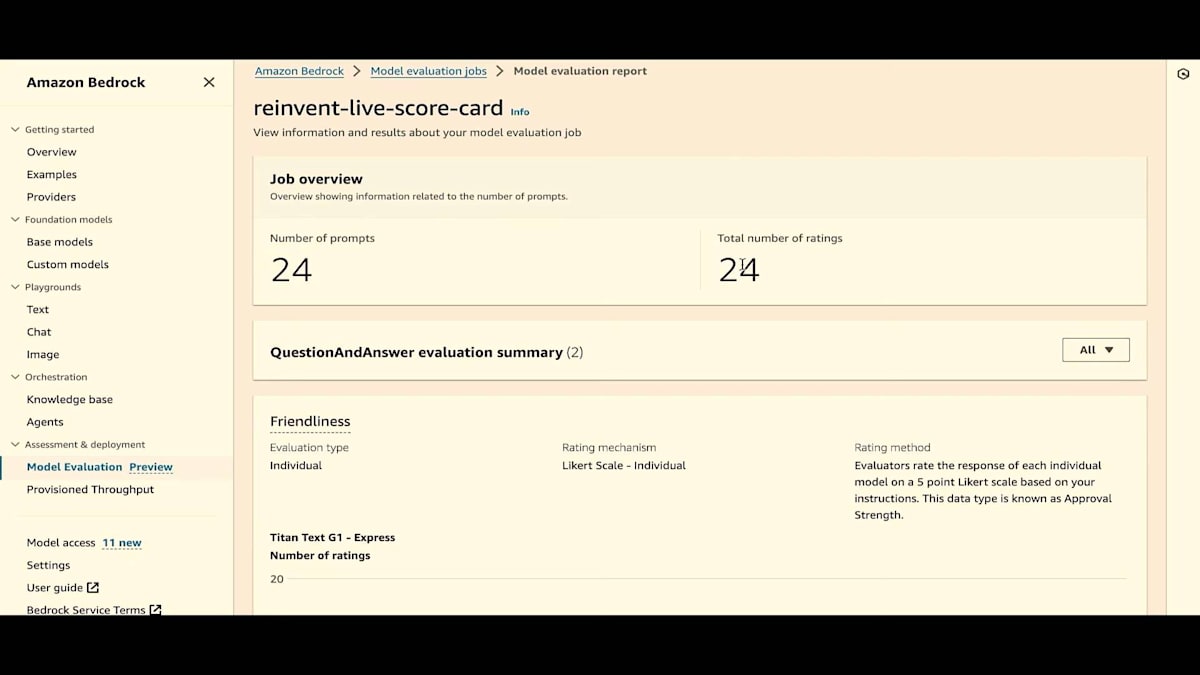The width and height of the screenshot is (1200, 675).
Task: Click the Friendliness metric heading
Action: [310, 422]
